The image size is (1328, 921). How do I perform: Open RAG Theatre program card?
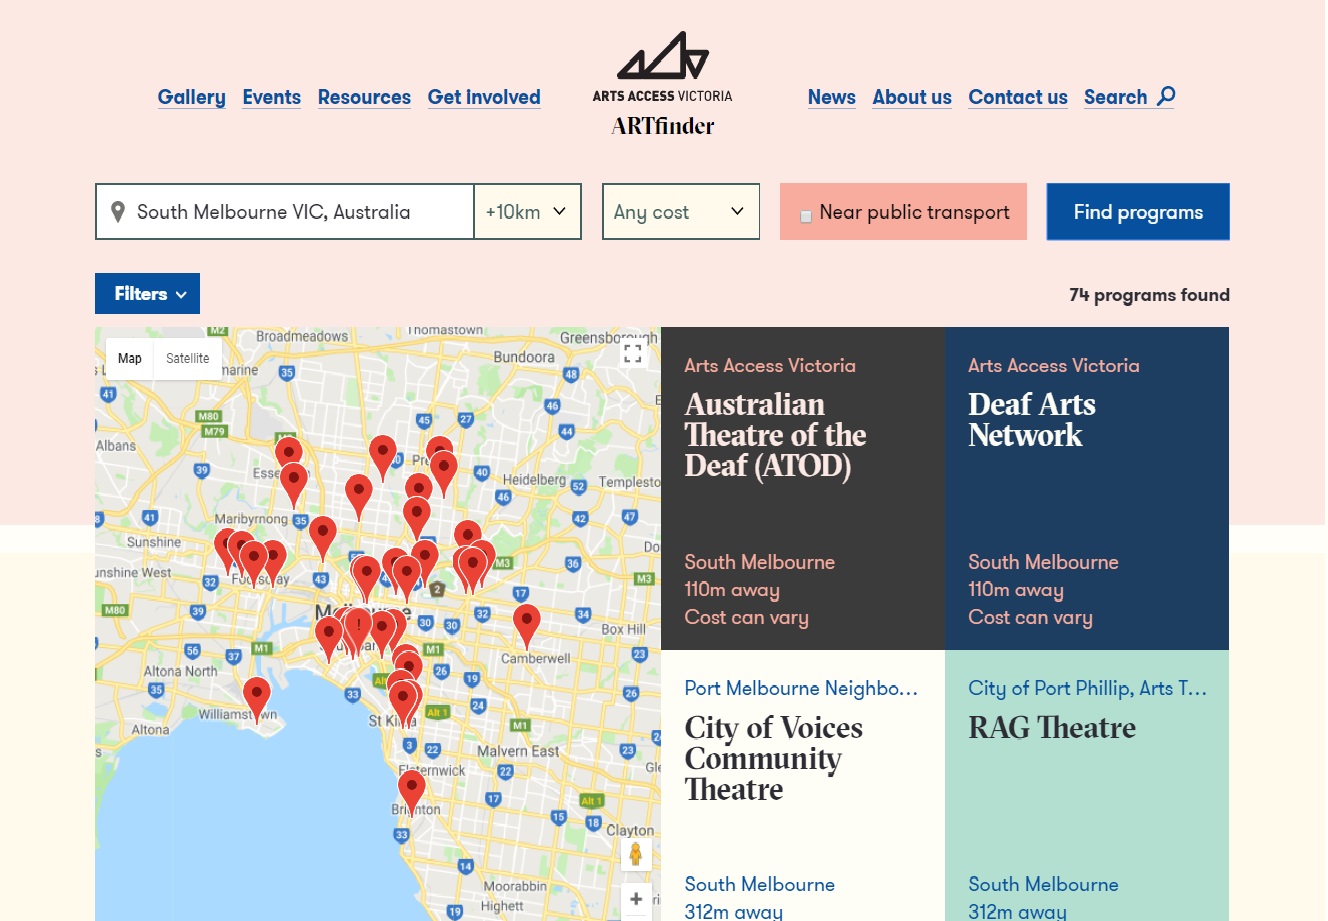coord(1087,785)
